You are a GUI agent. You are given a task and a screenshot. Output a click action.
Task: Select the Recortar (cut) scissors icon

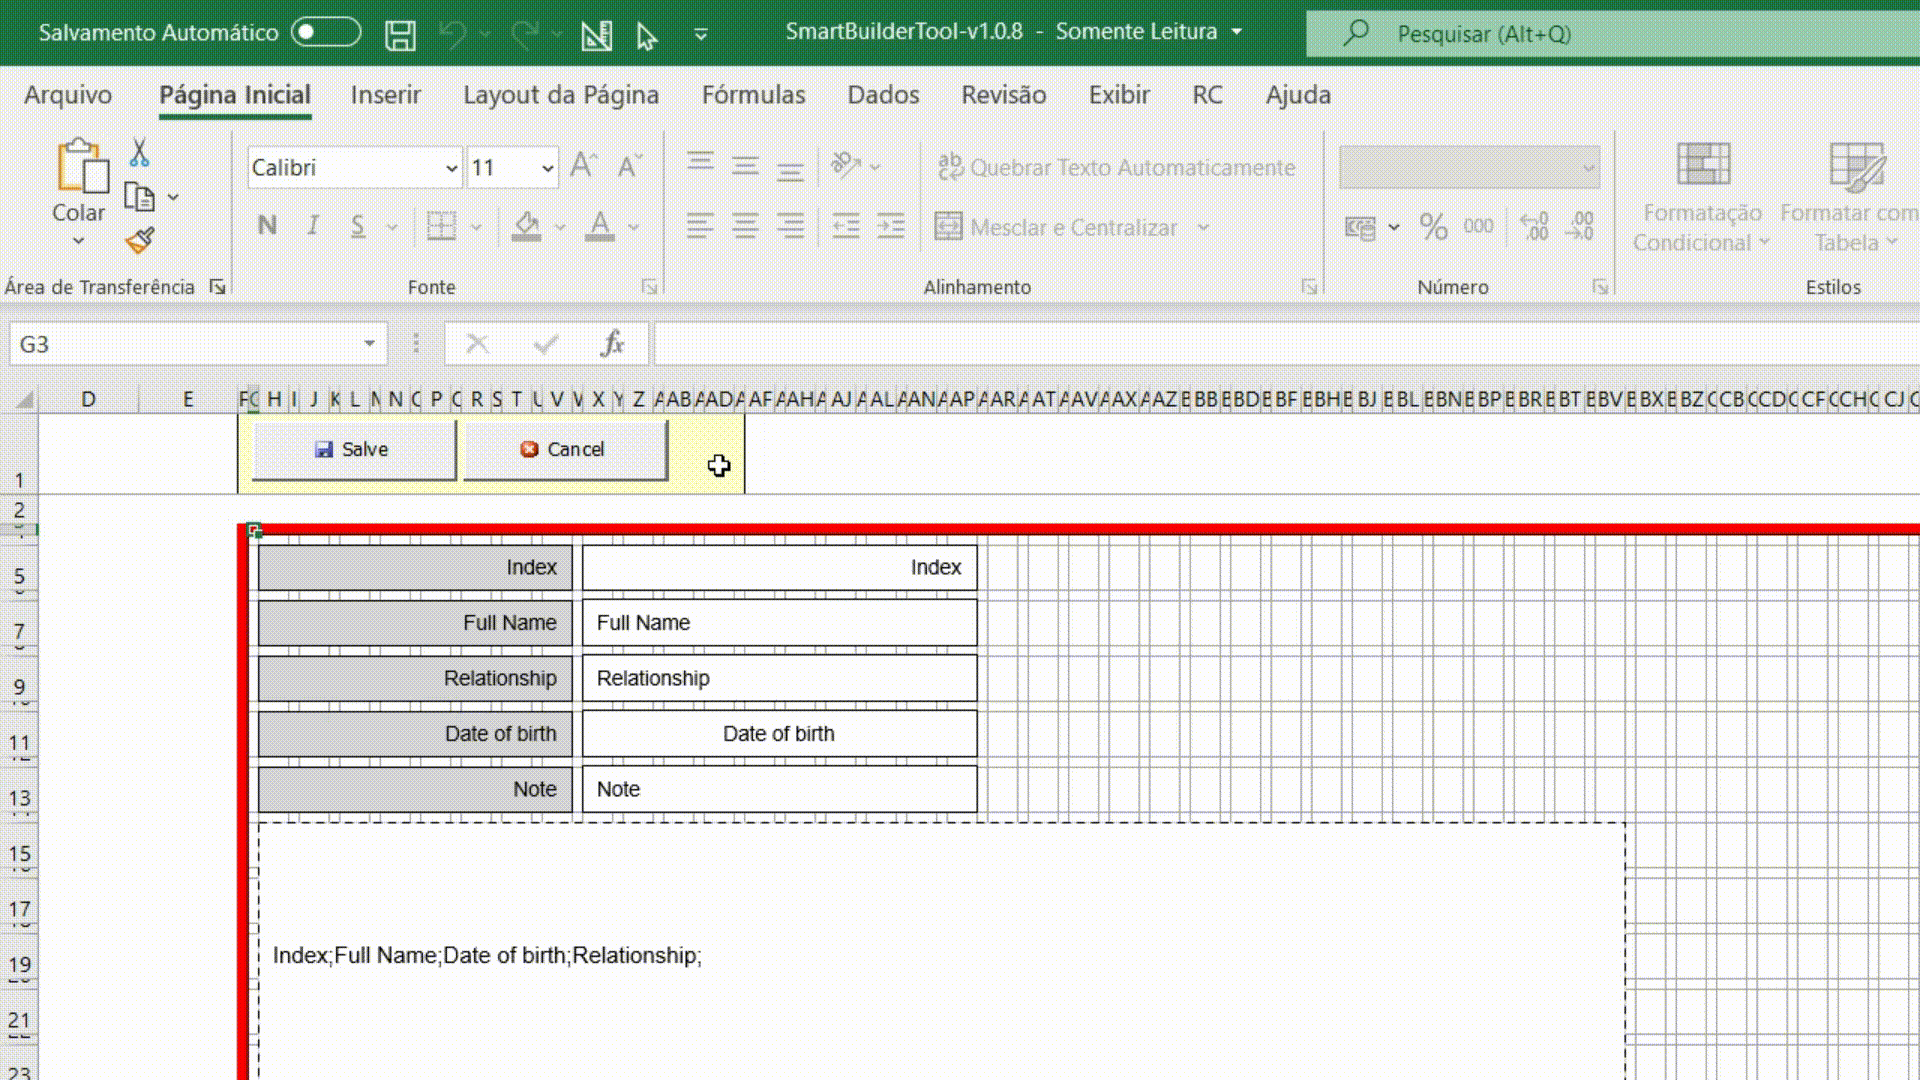[x=139, y=151]
